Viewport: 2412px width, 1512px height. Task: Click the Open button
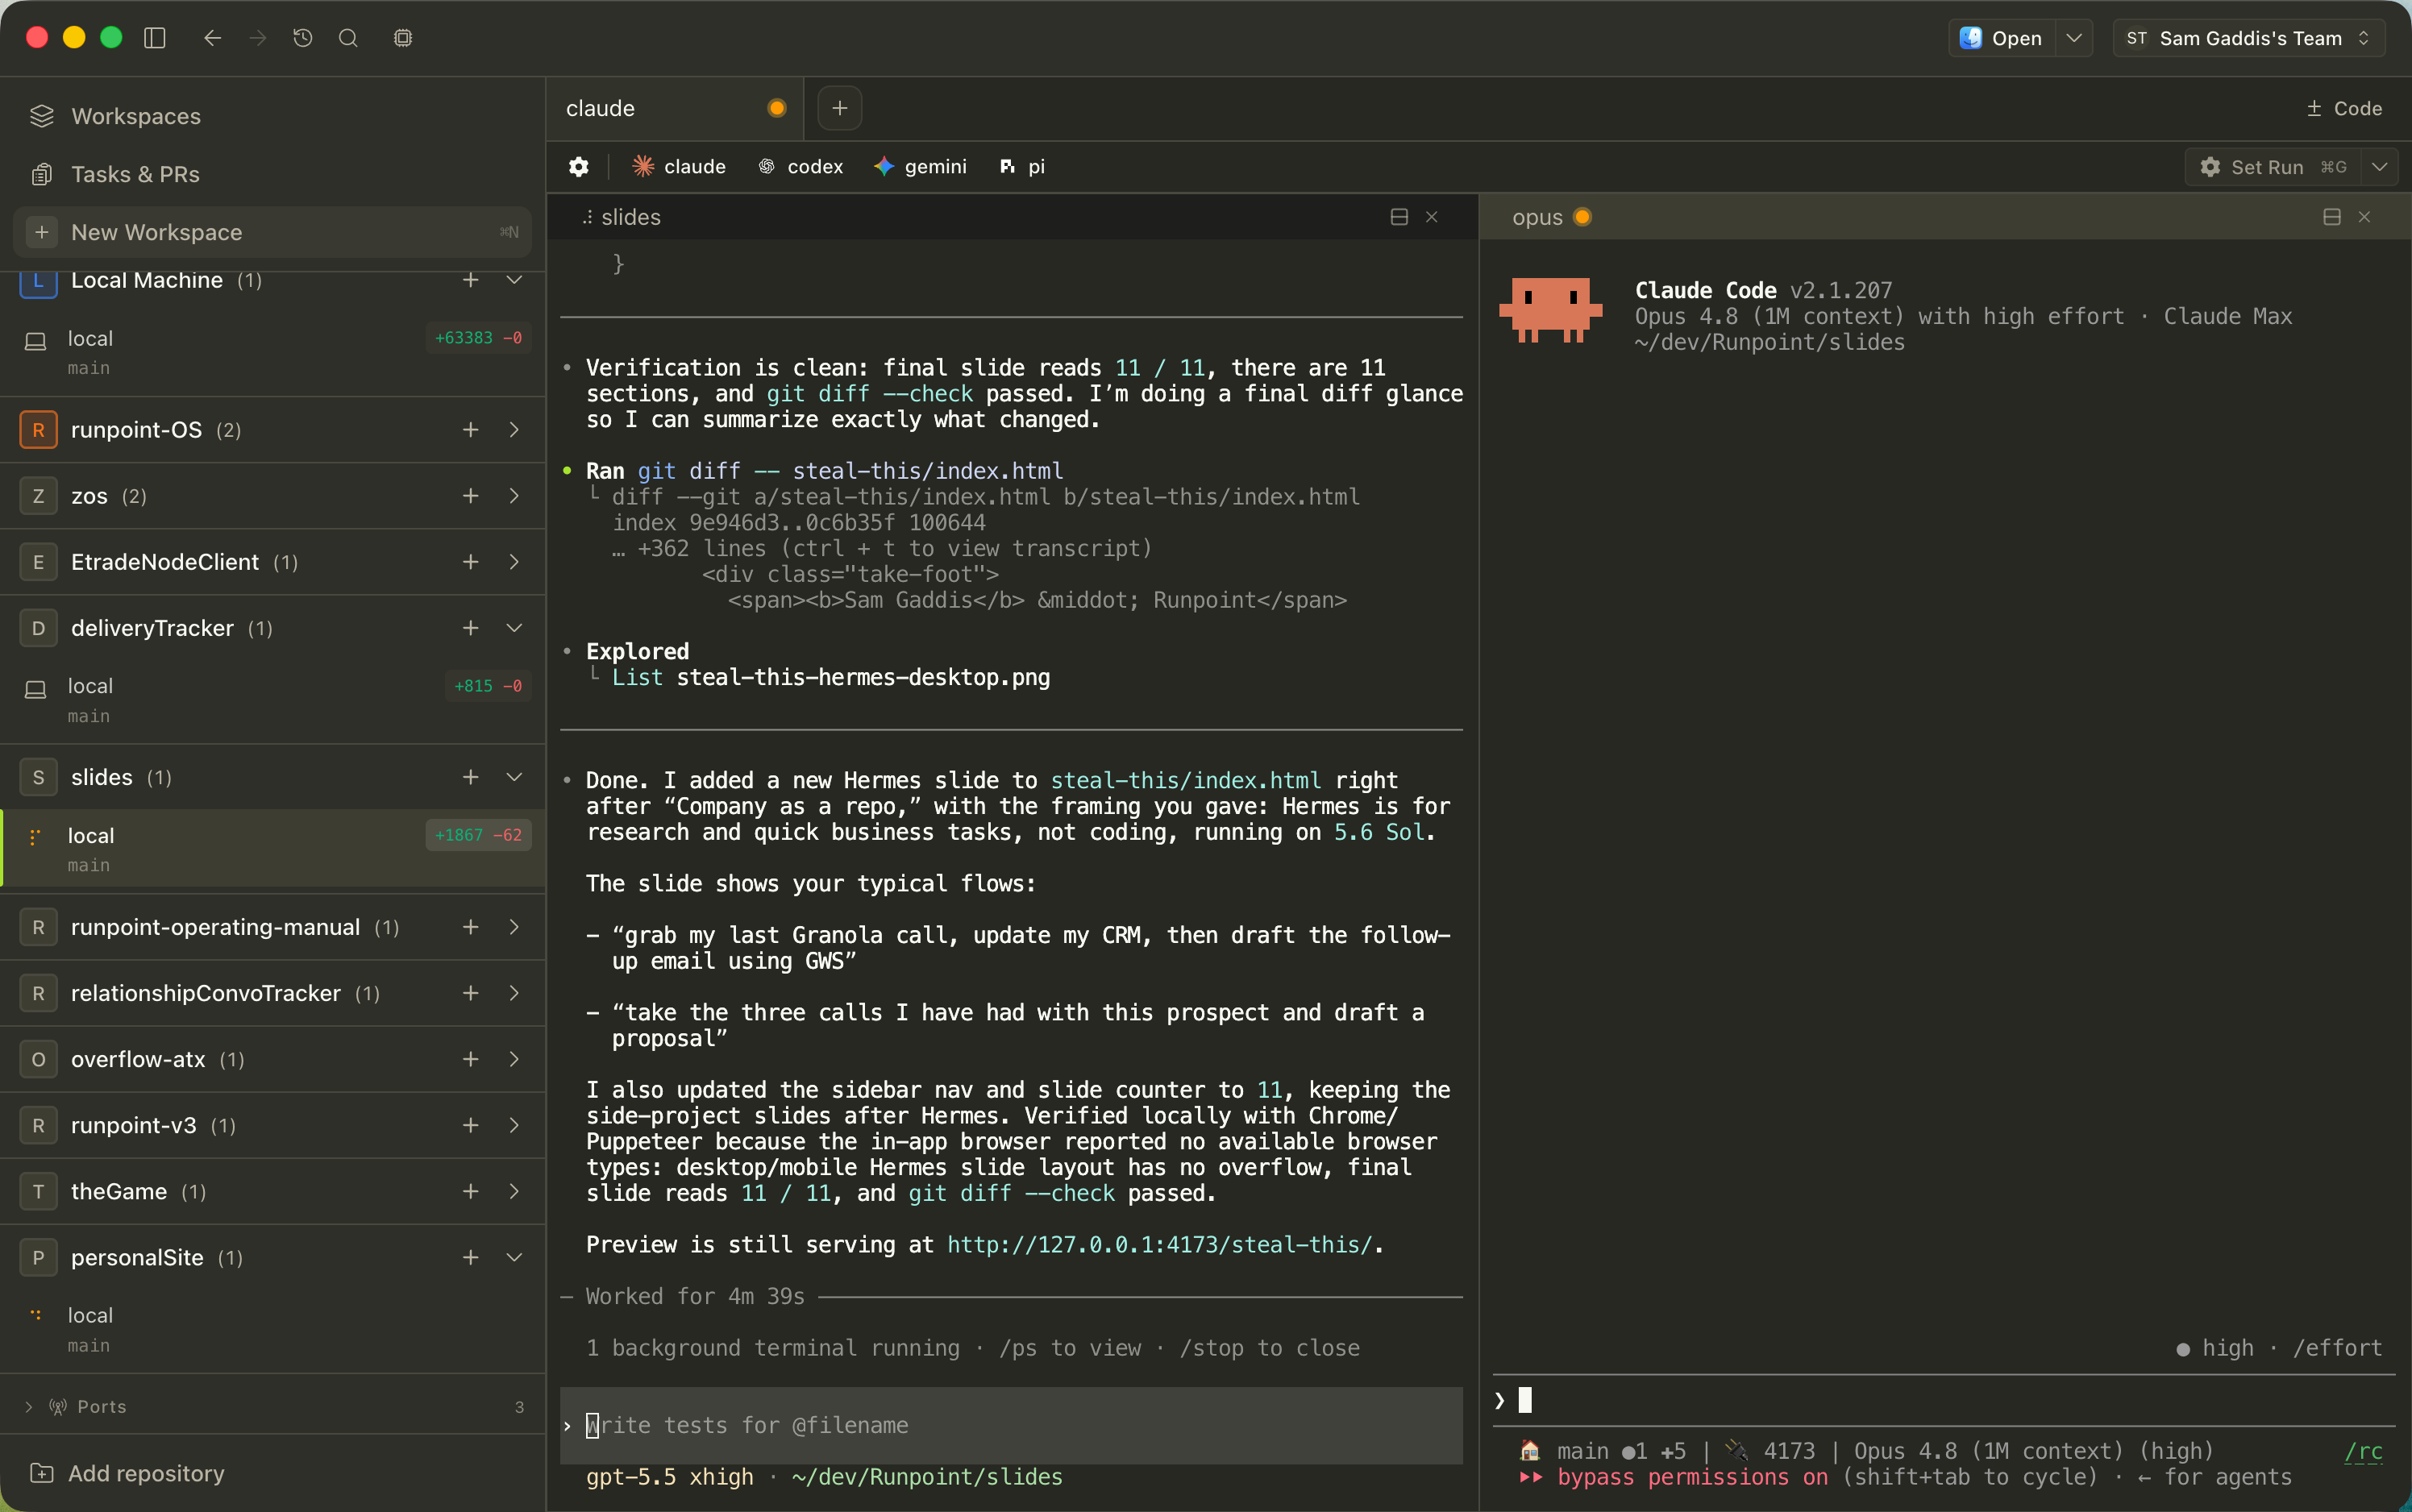click(2002, 38)
